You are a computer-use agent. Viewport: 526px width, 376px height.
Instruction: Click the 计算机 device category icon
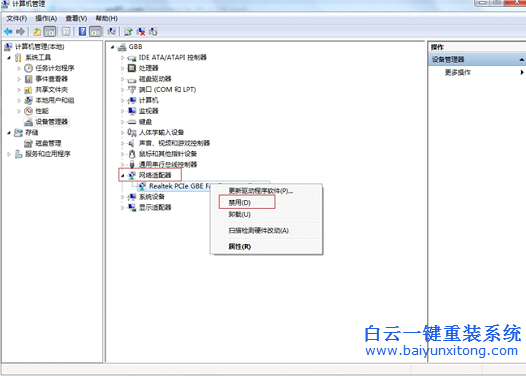pyautogui.click(x=132, y=100)
